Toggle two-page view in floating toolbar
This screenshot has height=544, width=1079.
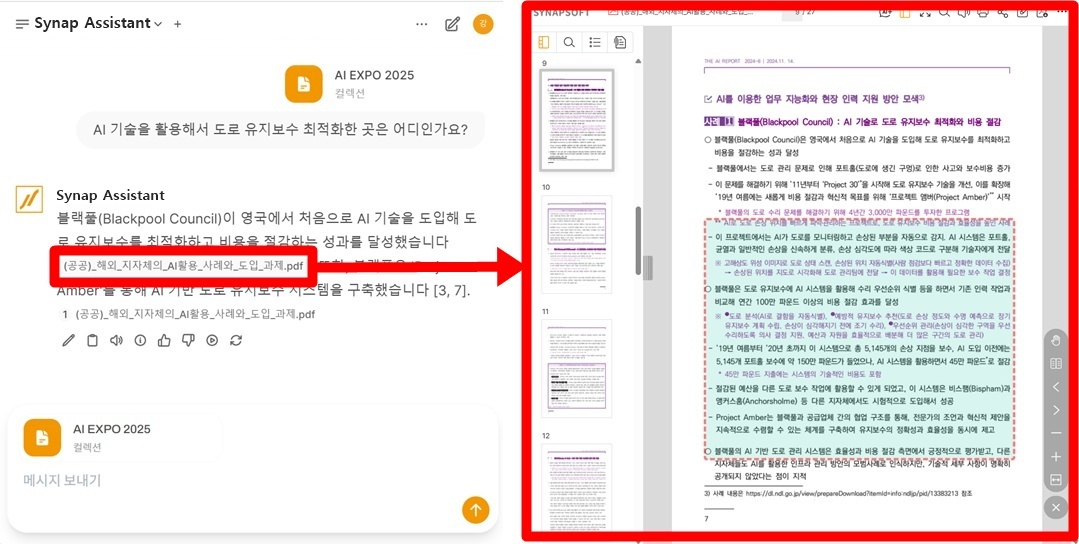pos(1056,363)
